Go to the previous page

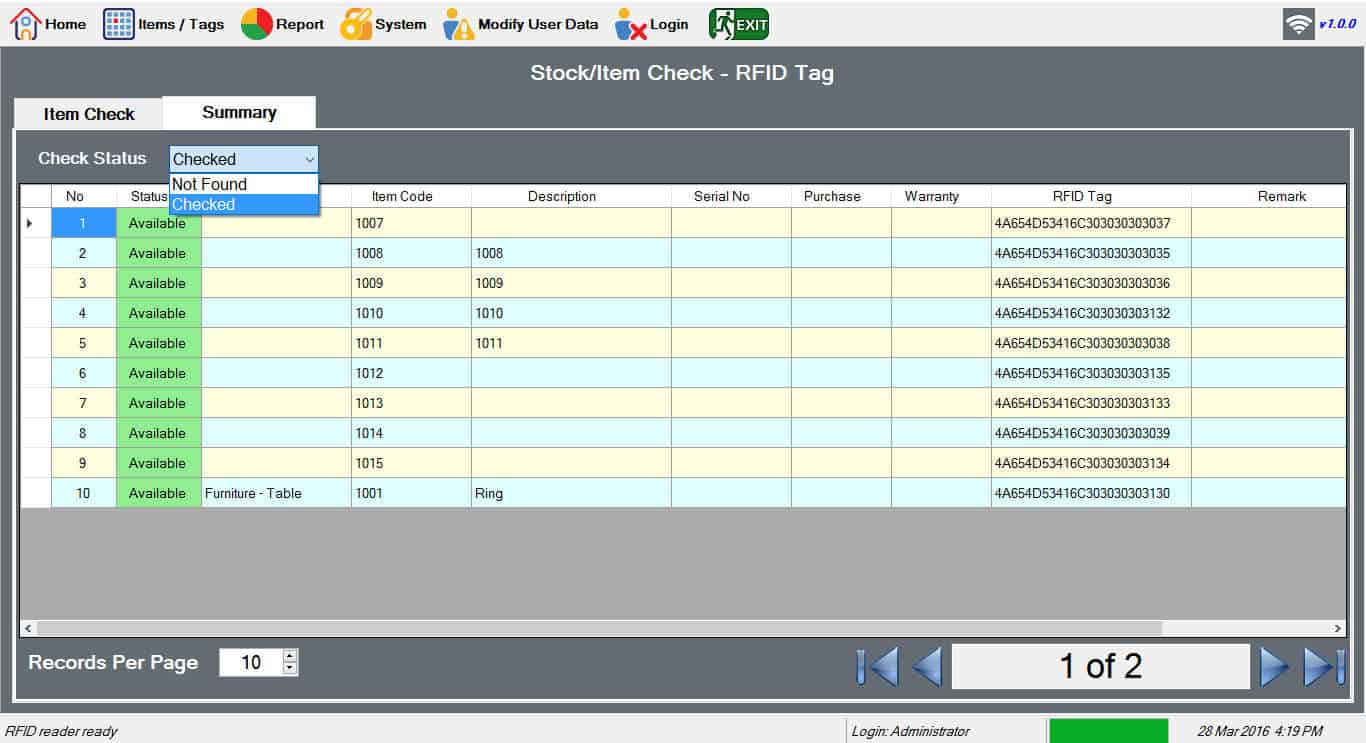click(x=927, y=667)
